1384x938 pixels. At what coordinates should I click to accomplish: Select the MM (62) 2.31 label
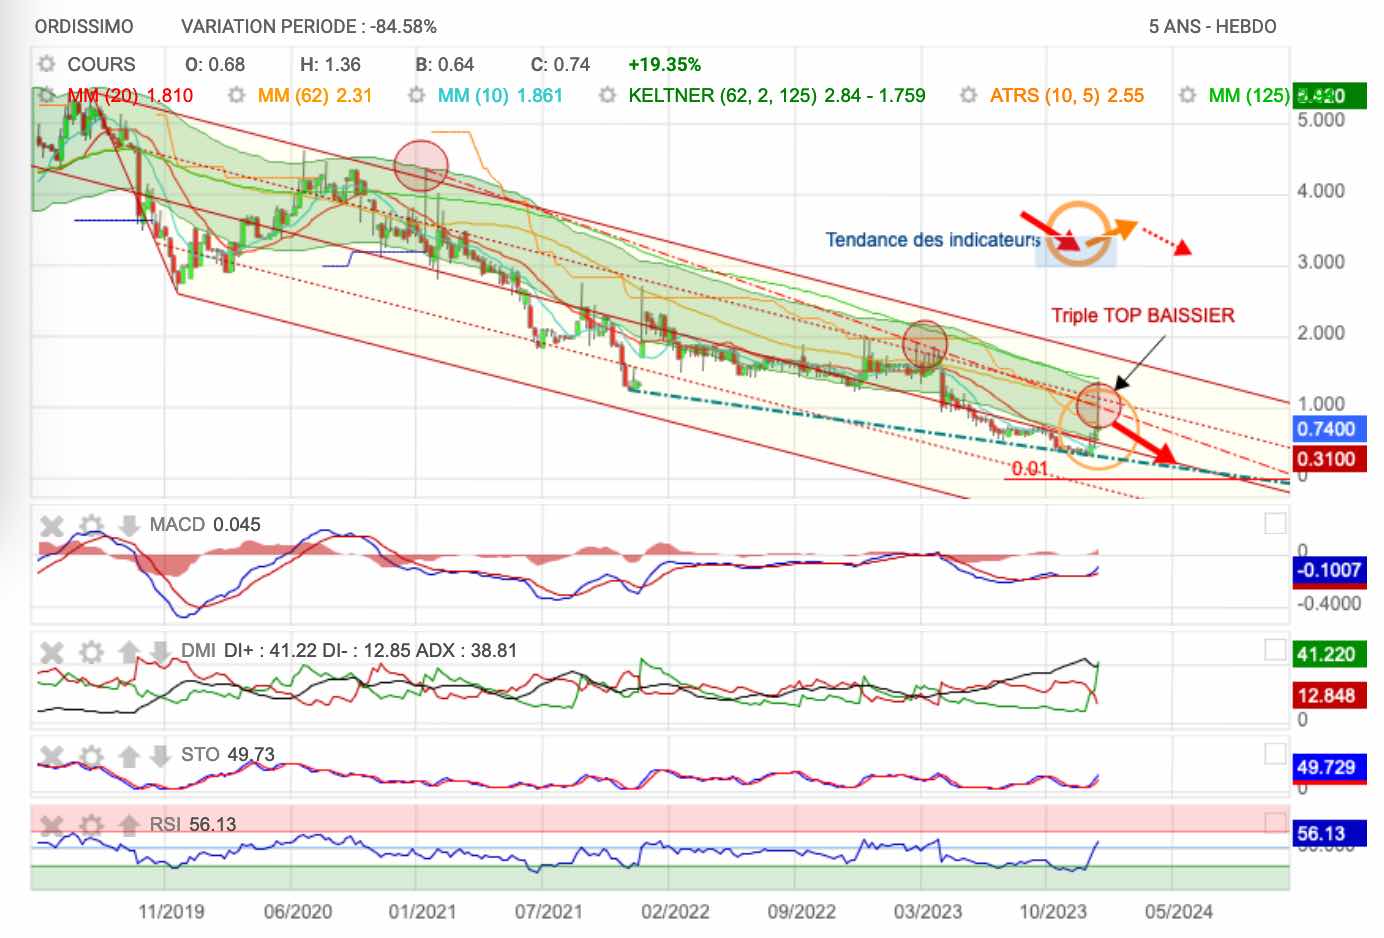[315, 95]
